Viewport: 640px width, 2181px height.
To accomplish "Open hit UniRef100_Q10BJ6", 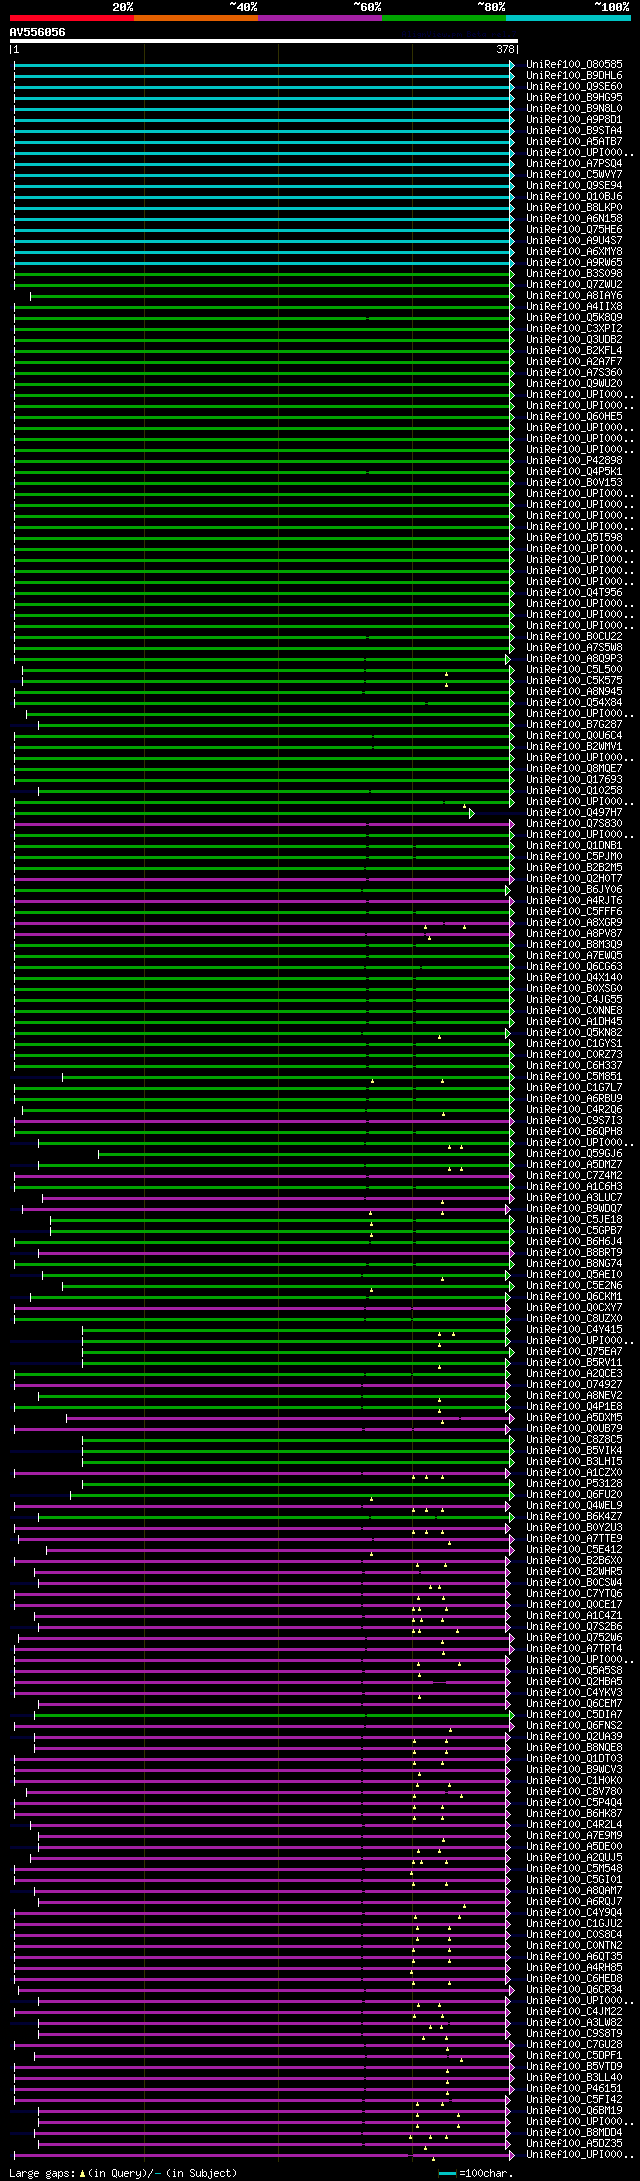I will tap(574, 196).
